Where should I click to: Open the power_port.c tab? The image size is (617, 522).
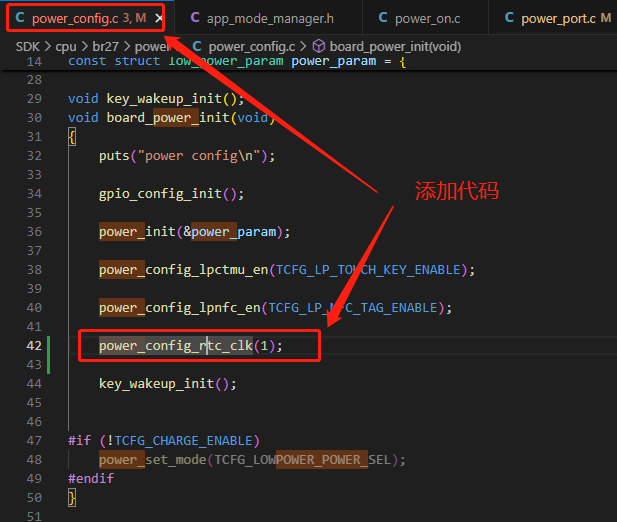[x=558, y=18]
